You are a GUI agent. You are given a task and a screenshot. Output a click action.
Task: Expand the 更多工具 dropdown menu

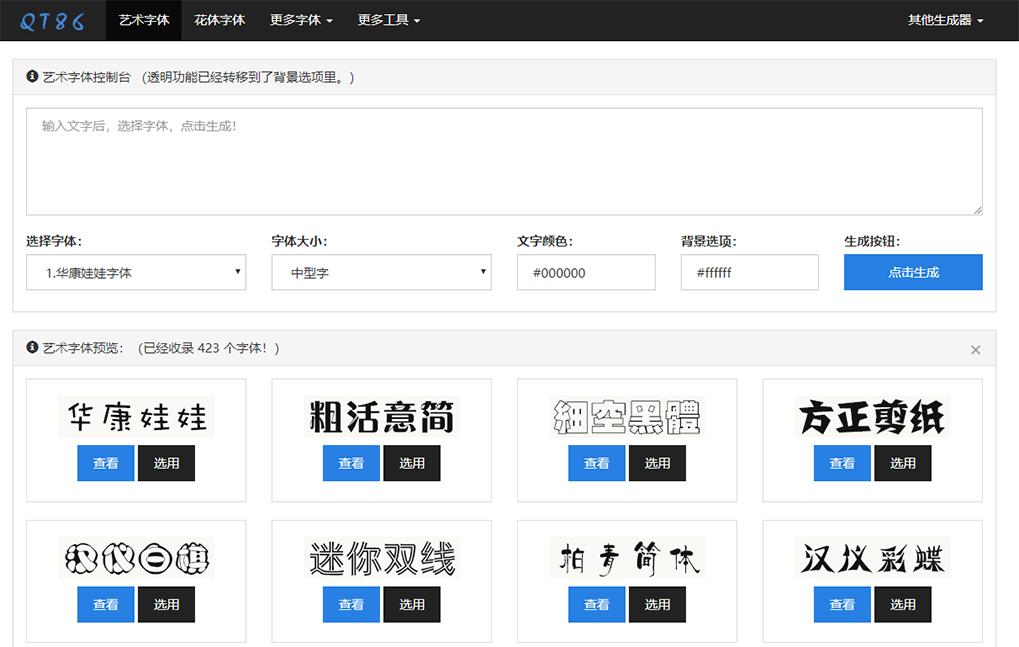pos(389,20)
